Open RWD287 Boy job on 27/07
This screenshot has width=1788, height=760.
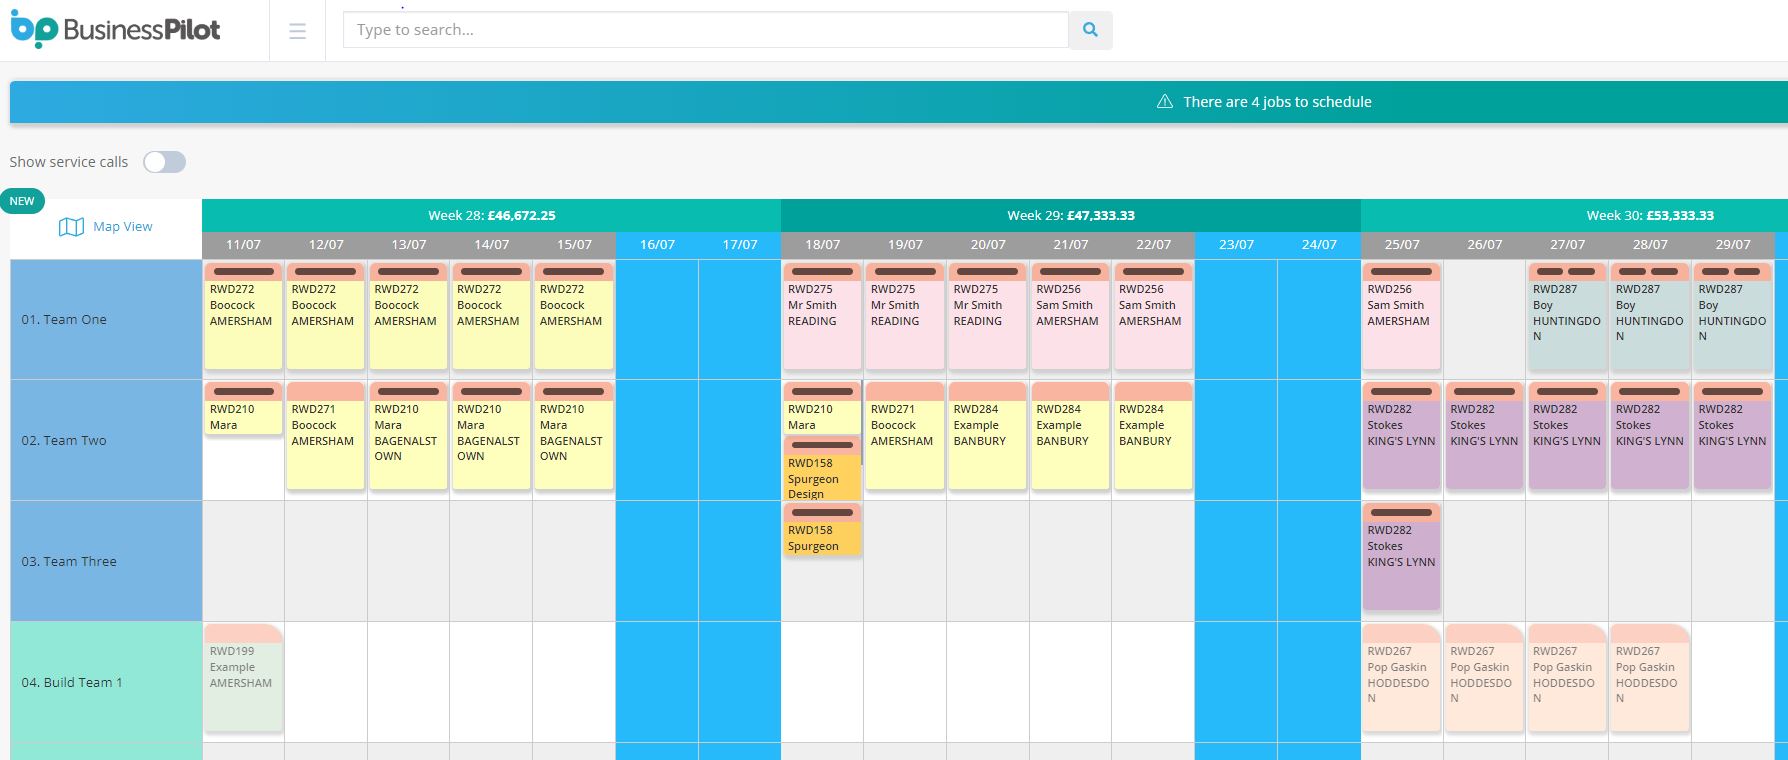(x=1566, y=315)
